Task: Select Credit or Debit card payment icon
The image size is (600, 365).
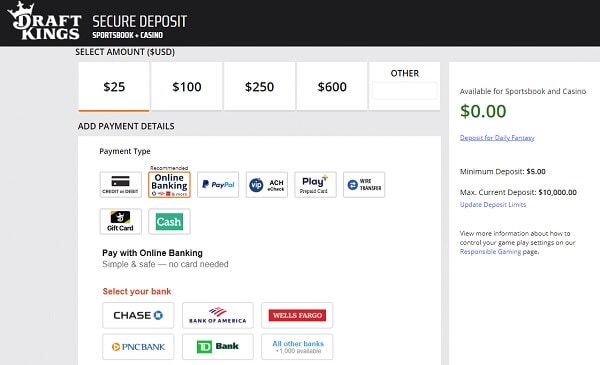Action: [121, 185]
